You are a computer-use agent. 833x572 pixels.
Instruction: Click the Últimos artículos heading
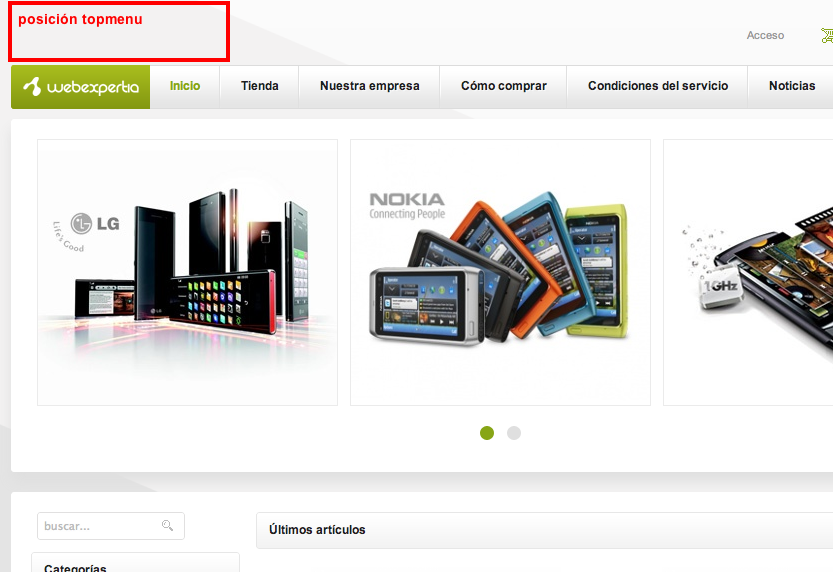317,530
